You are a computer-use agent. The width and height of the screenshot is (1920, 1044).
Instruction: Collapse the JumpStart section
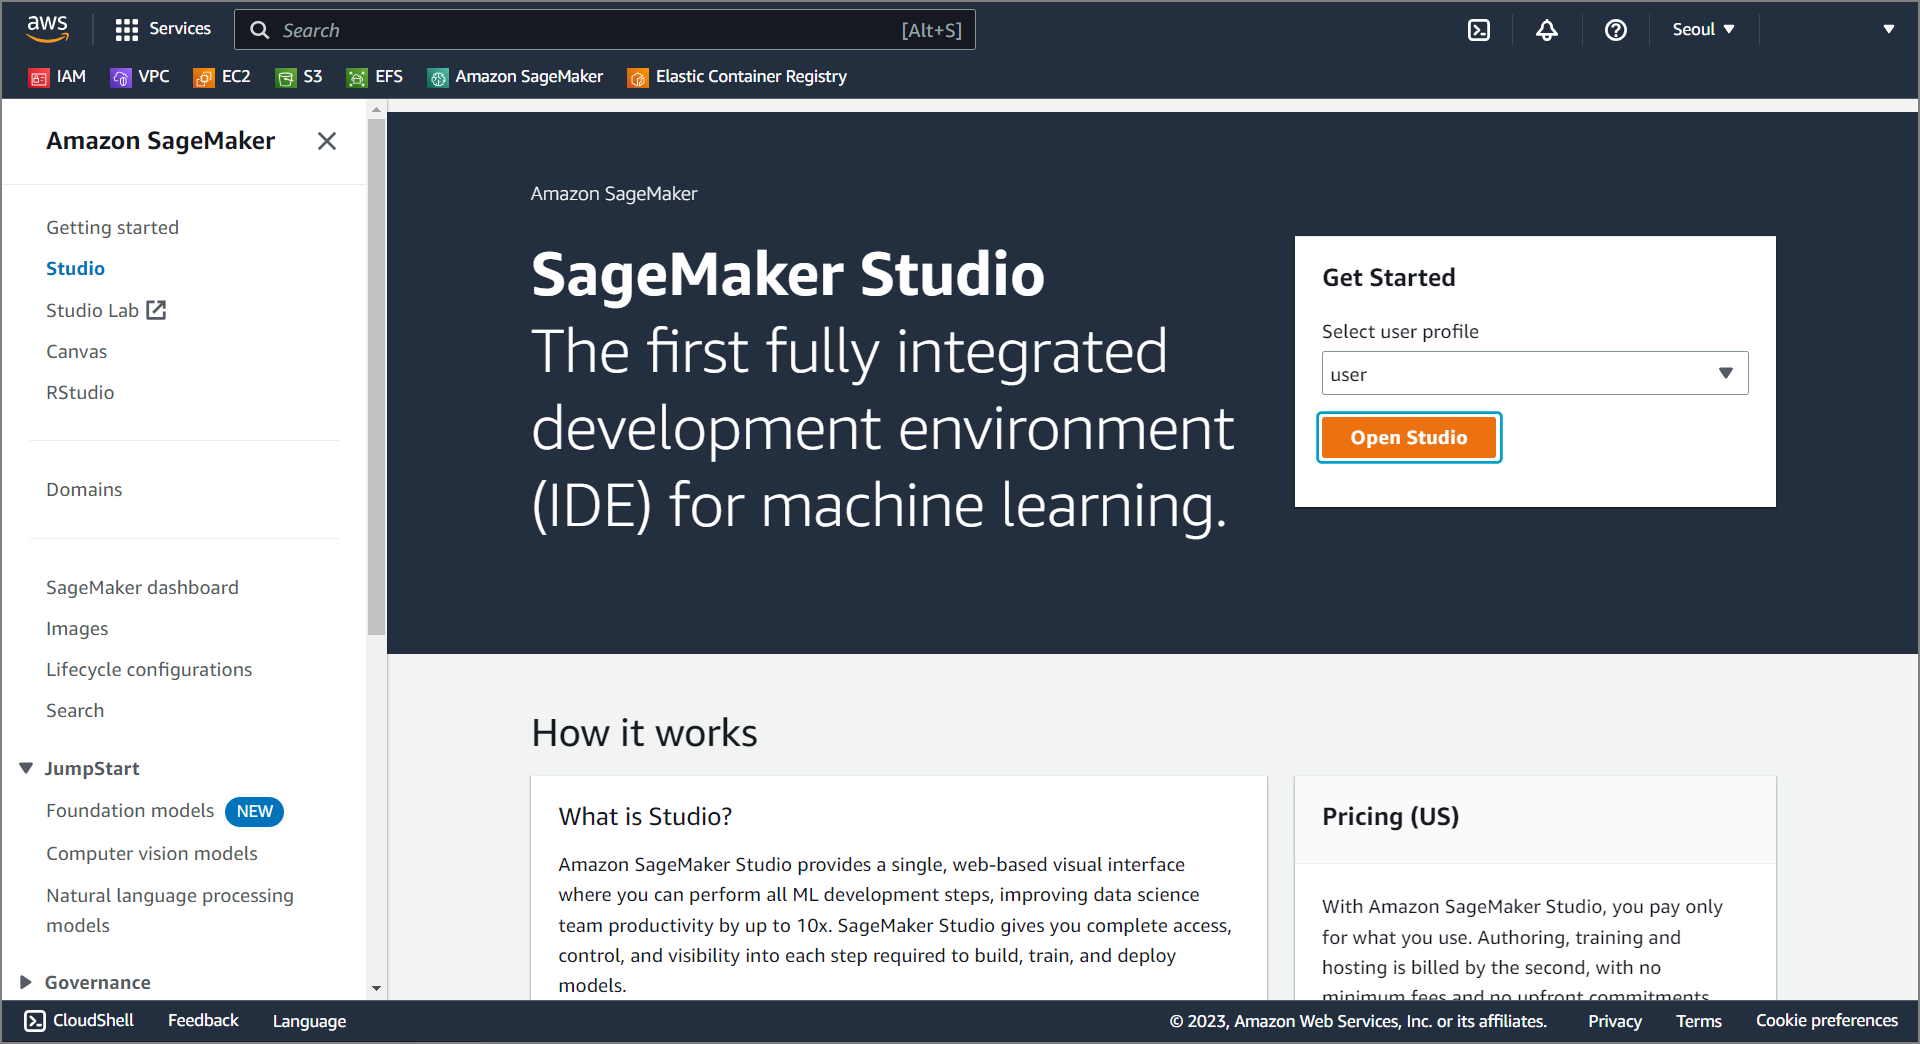[x=26, y=768]
